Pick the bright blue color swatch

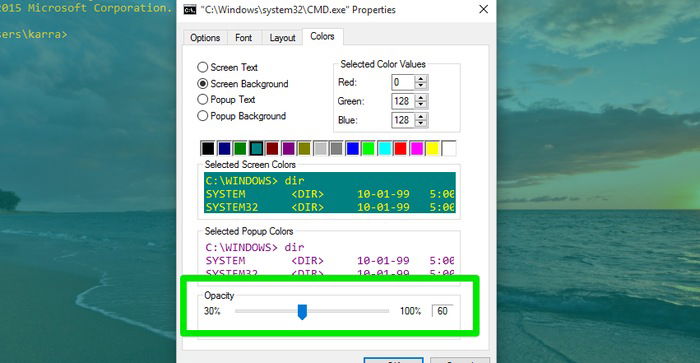(353, 148)
